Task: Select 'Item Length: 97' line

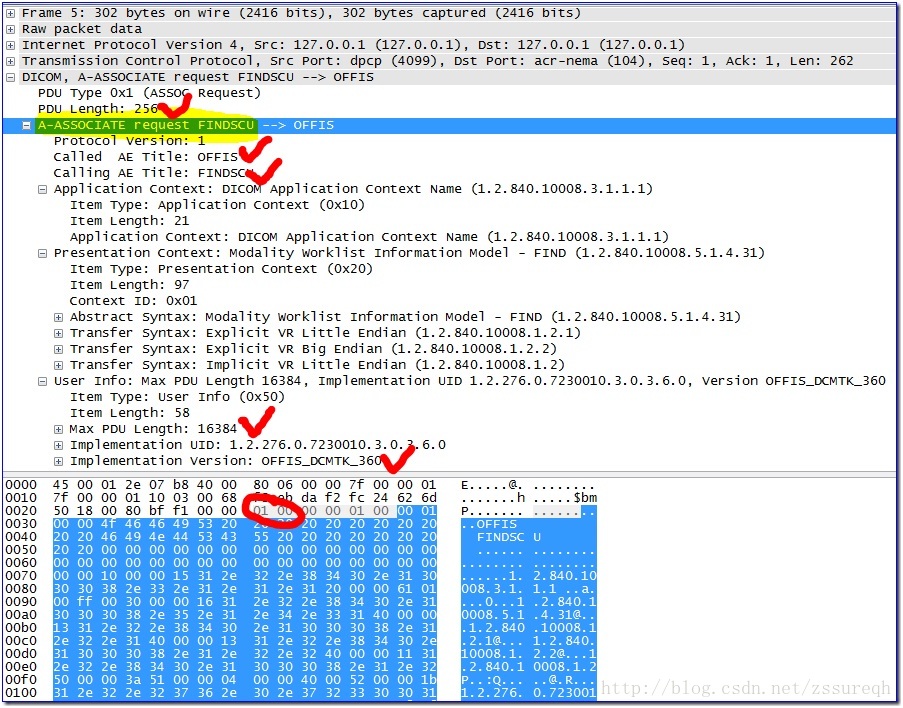Action: [130, 285]
